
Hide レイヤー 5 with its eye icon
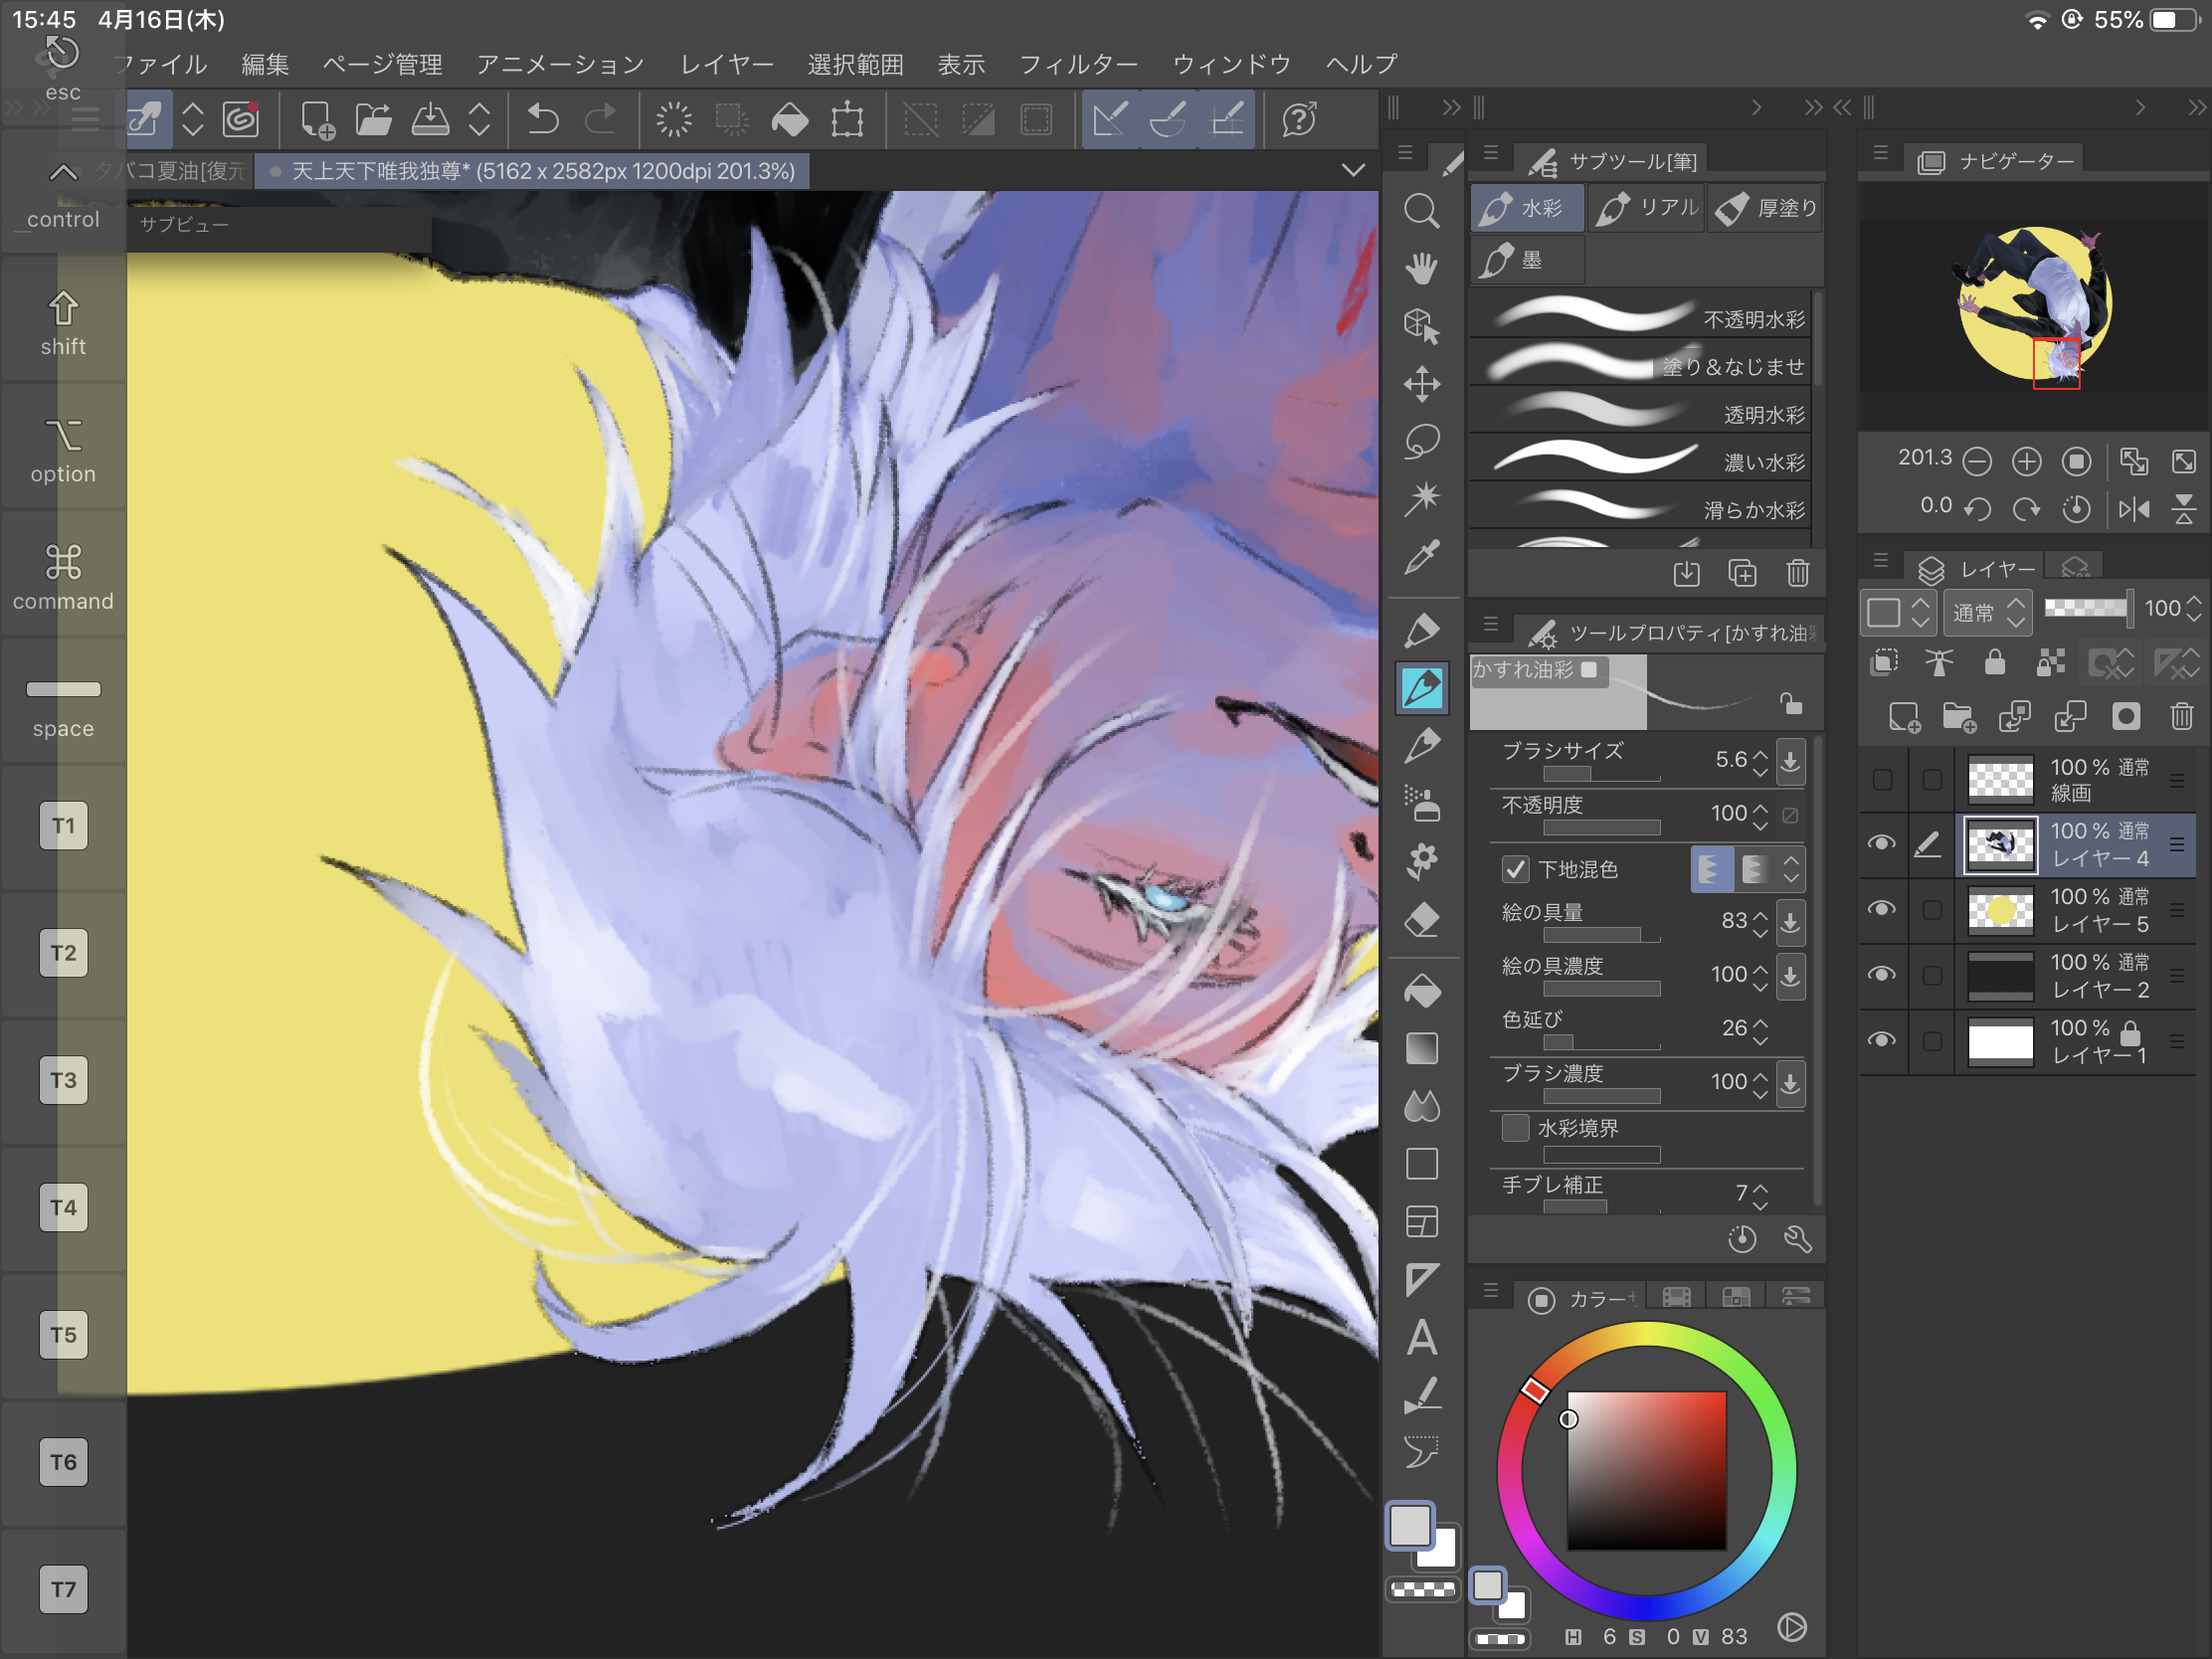tap(1881, 909)
